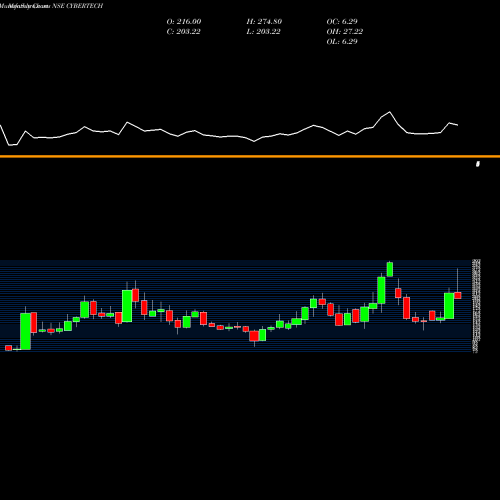
Task: Click the price axis labels beside the candlesticks
Action: [x=476, y=306]
